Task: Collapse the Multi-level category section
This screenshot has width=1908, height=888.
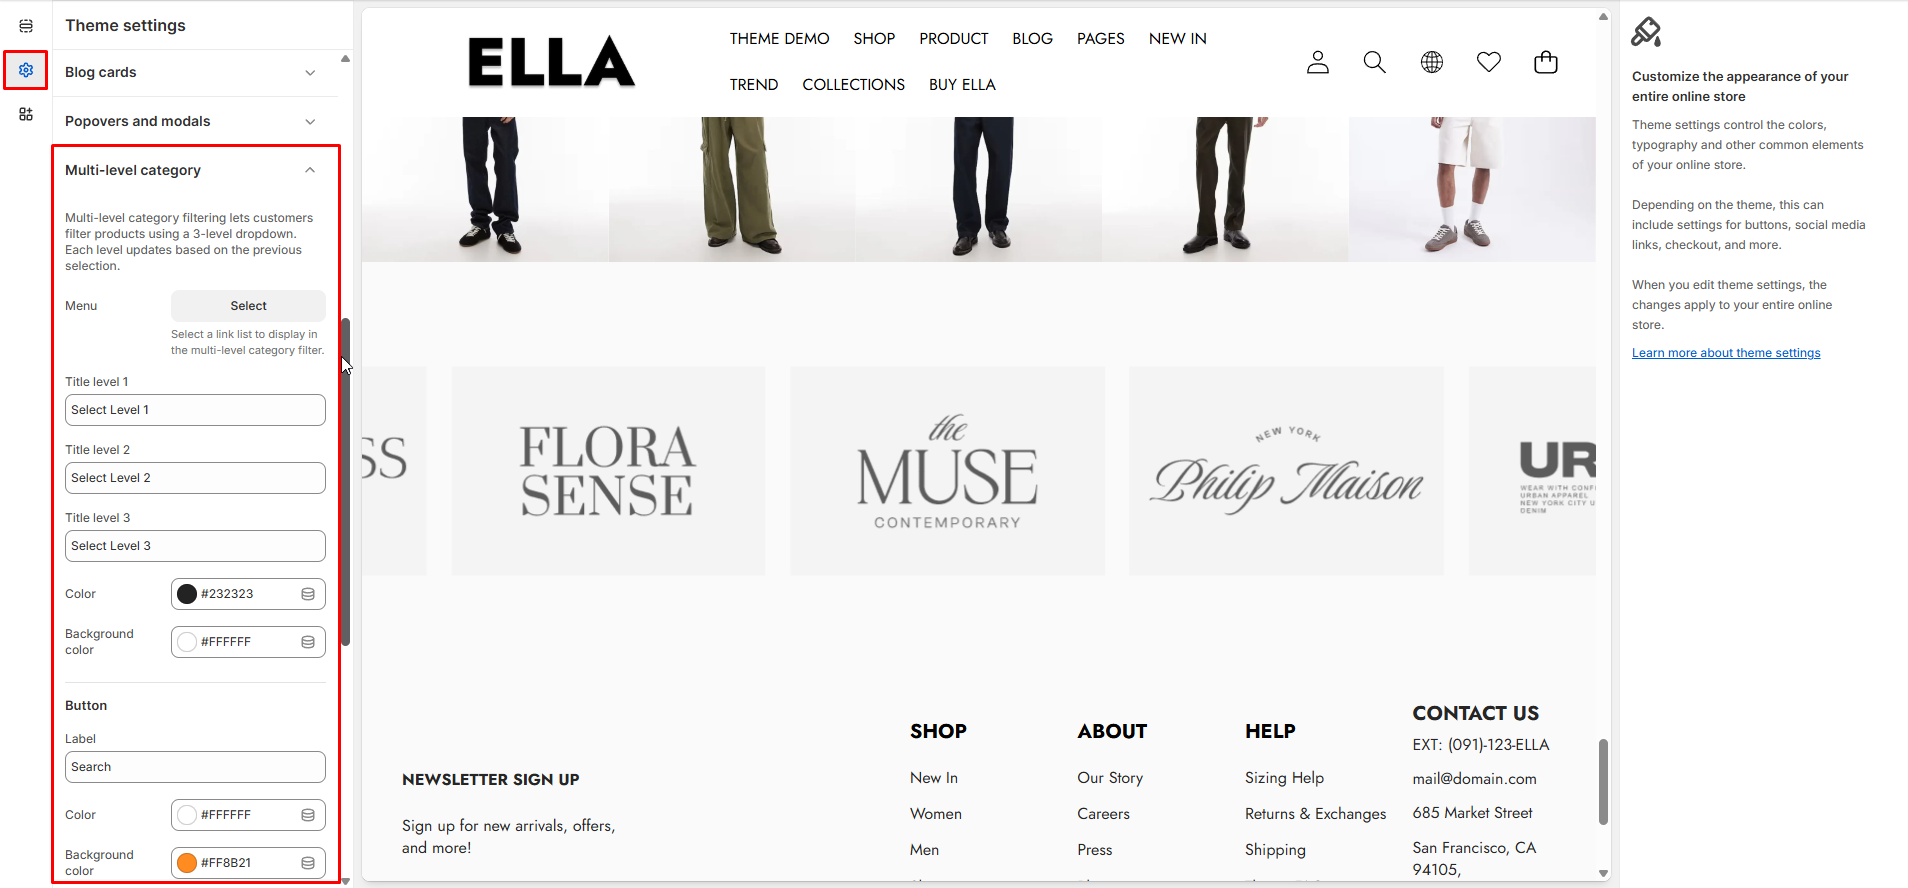Action: click(x=195, y=170)
